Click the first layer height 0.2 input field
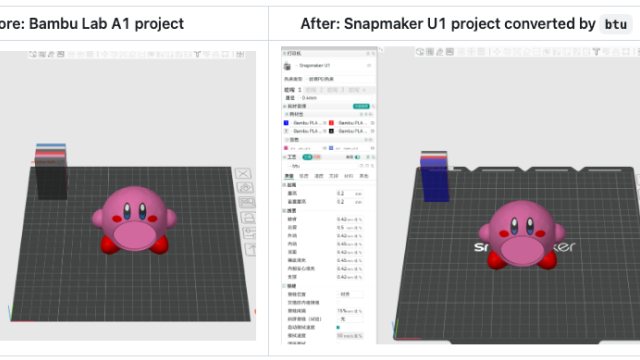This screenshot has width=640, height=360. click(350, 202)
